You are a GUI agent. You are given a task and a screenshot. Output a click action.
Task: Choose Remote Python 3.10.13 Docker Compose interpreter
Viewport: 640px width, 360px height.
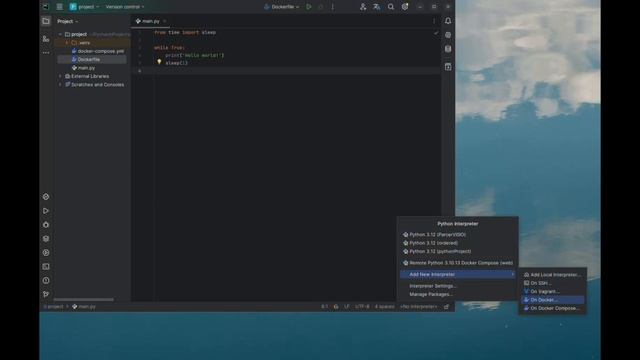[x=458, y=263]
